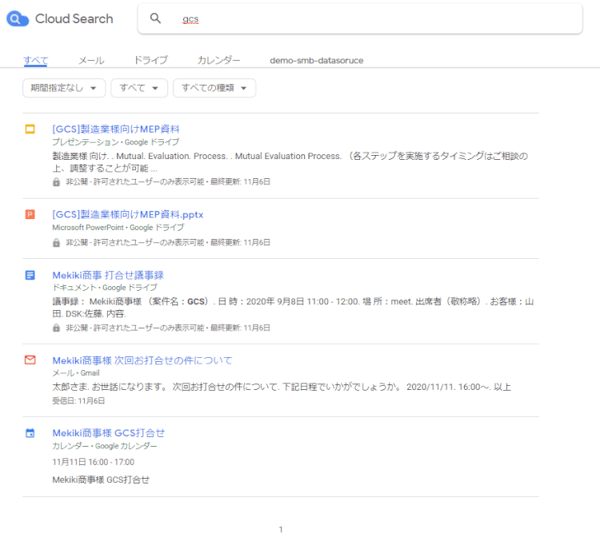
Task: Click the Cloud Search title text
Action: point(74,19)
